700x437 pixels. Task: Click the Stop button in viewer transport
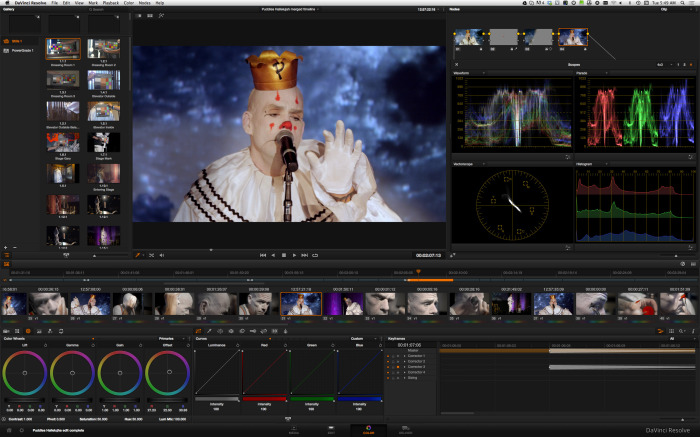point(284,255)
